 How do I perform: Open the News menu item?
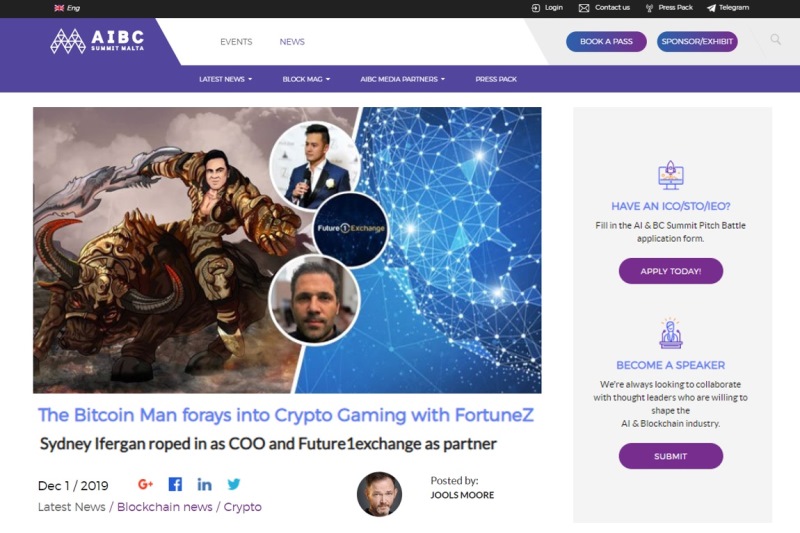292,42
